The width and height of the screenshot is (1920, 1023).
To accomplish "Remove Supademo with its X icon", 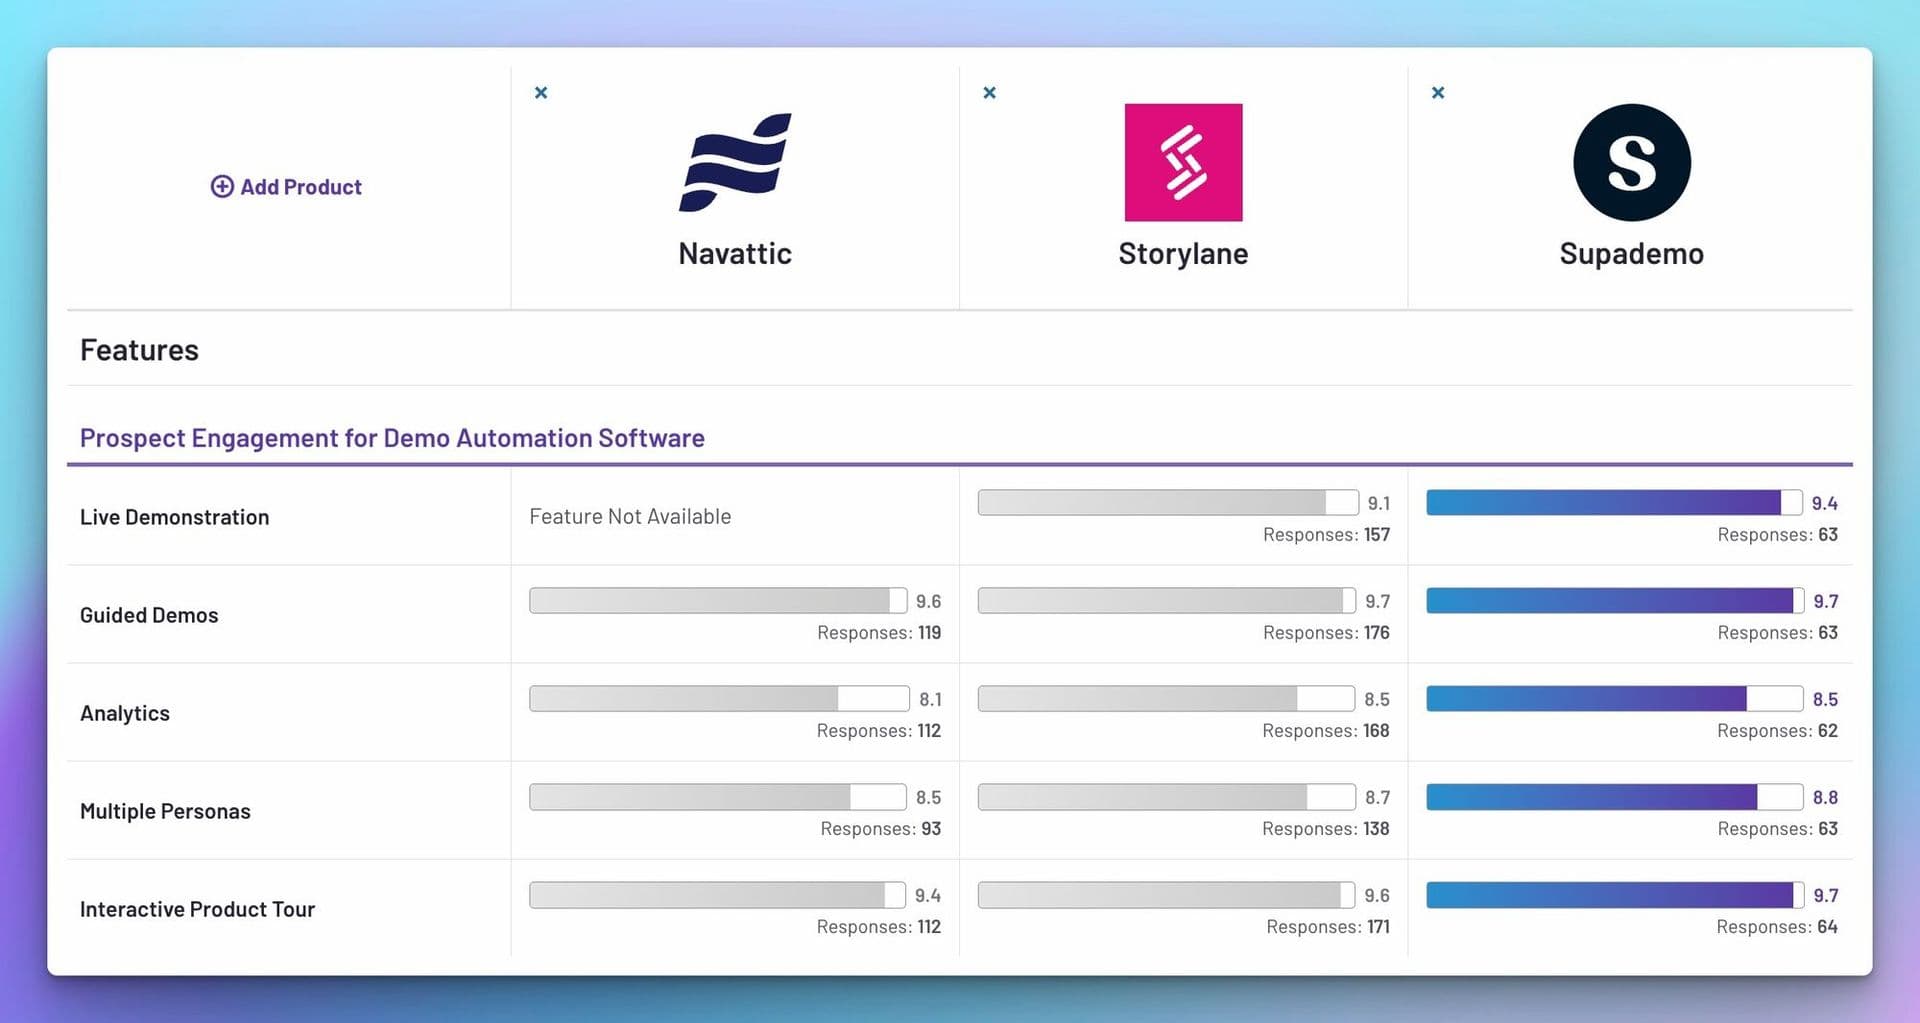I will click(1438, 93).
